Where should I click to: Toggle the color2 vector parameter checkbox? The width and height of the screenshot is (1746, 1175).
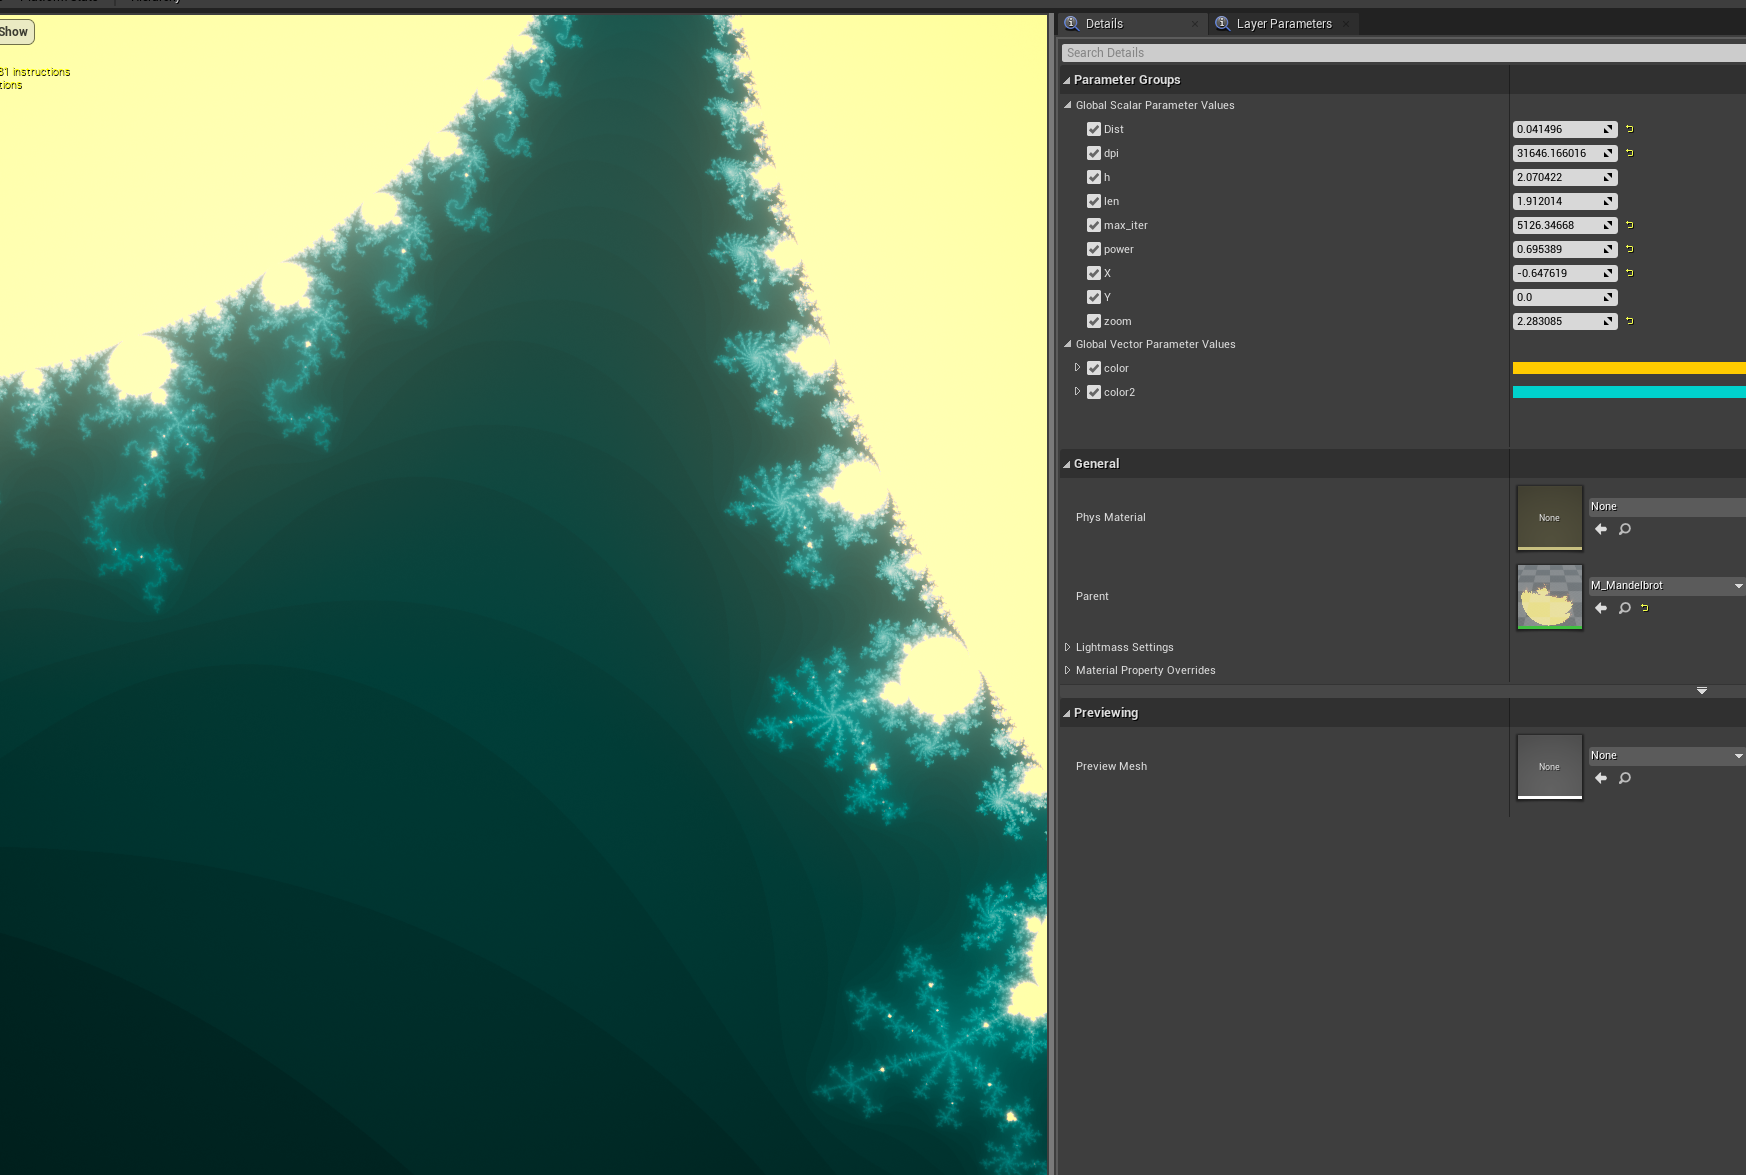point(1094,392)
